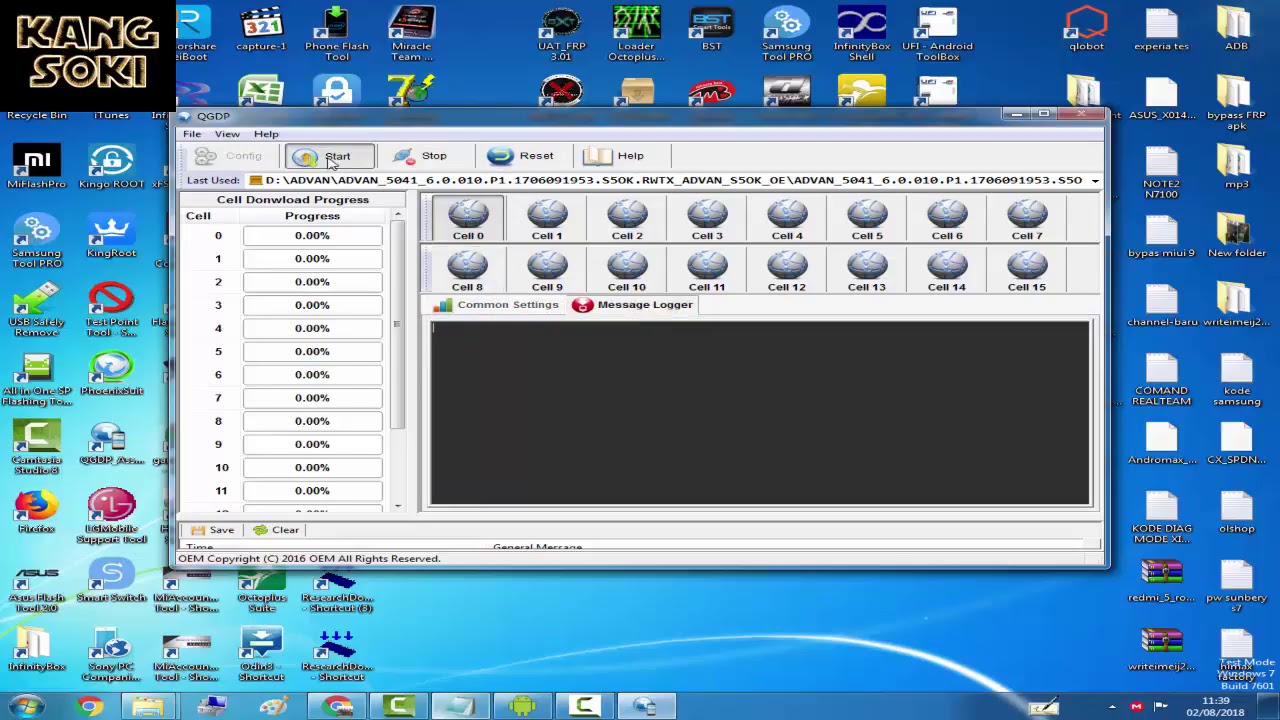
Task: Click progress bar for cell 0
Action: 312,236
